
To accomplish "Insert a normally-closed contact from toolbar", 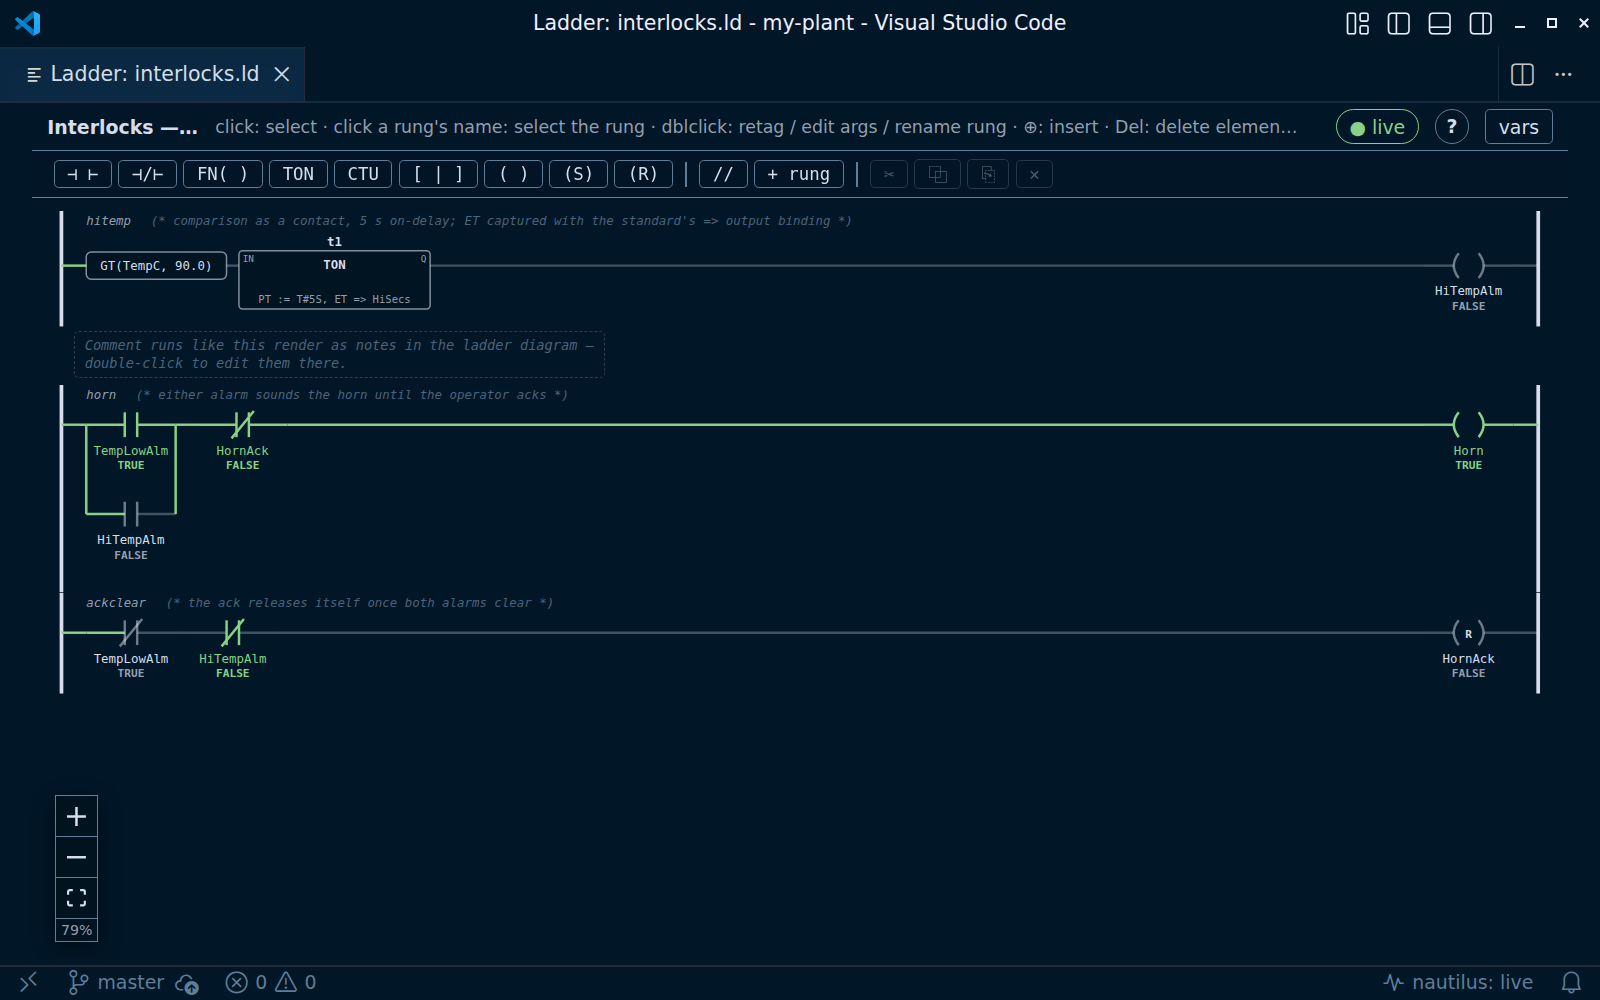I will coord(147,174).
